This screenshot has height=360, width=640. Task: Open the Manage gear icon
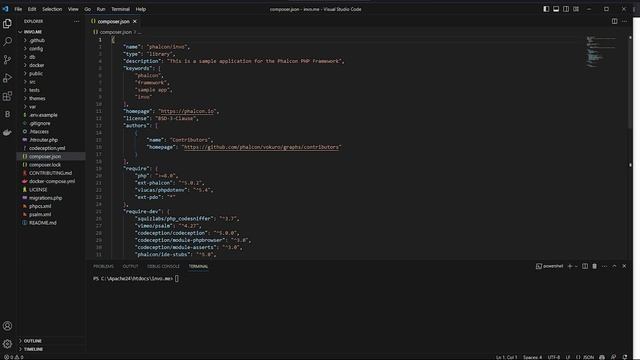(7, 344)
